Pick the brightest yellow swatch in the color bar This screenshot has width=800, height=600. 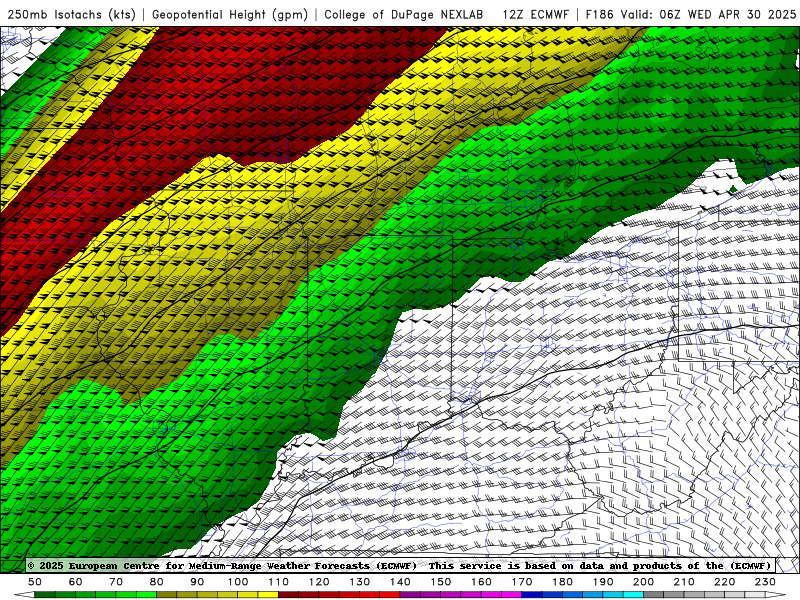click(x=268, y=595)
